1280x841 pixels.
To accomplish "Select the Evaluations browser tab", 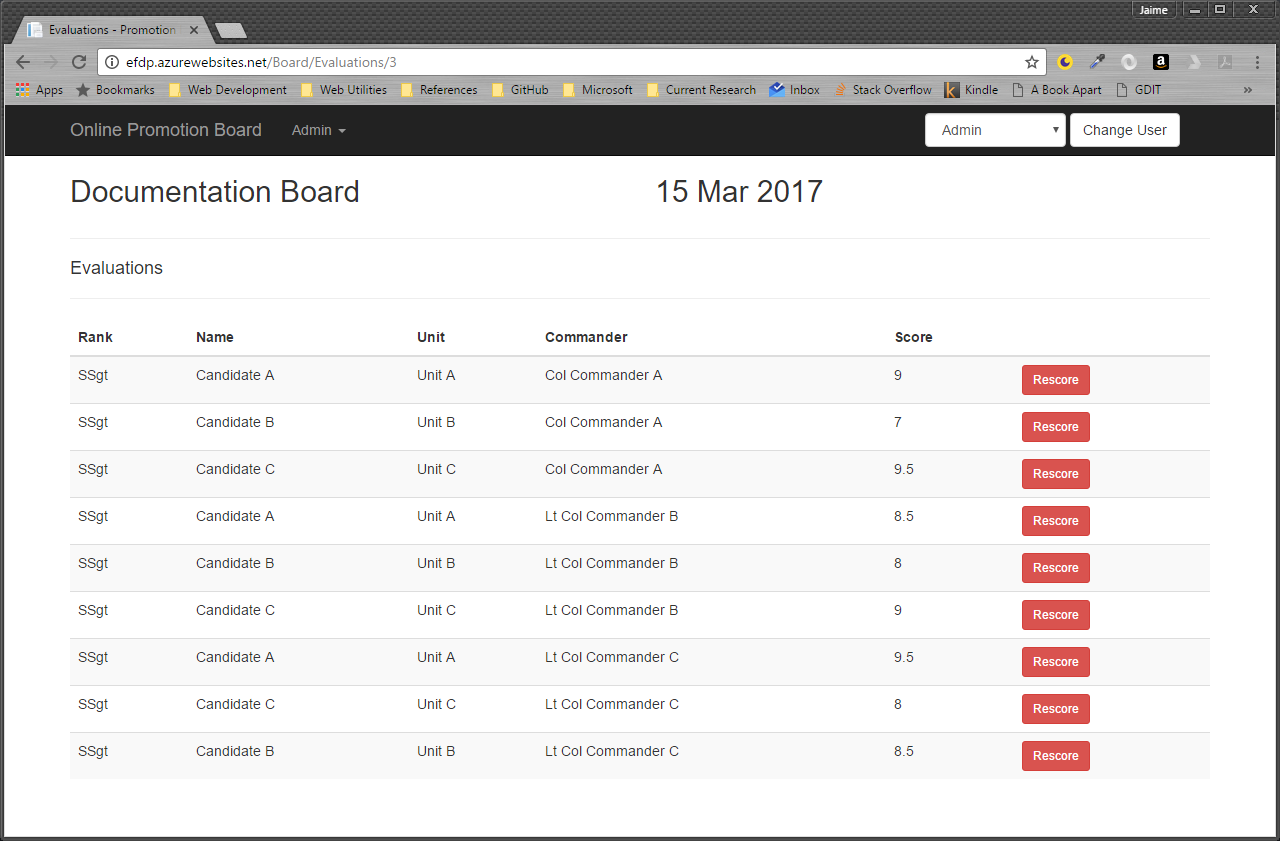I will tap(108, 30).
